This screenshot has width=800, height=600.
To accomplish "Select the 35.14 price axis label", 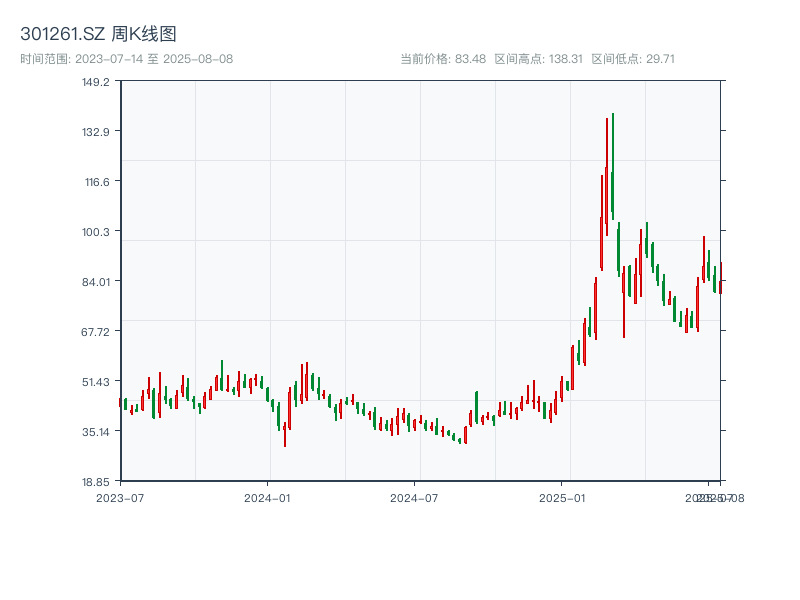I will tap(96, 431).
